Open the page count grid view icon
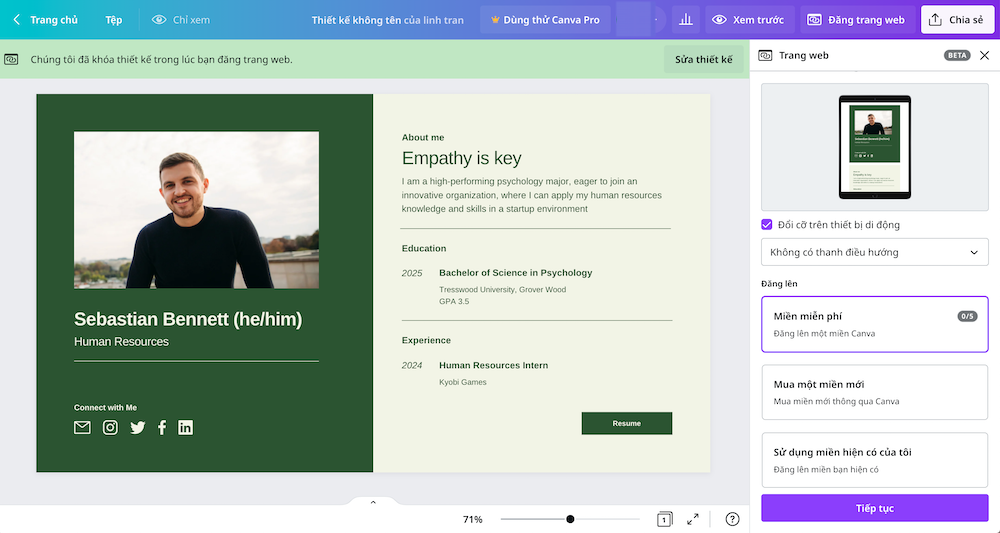1000x533 pixels. click(664, 519)
